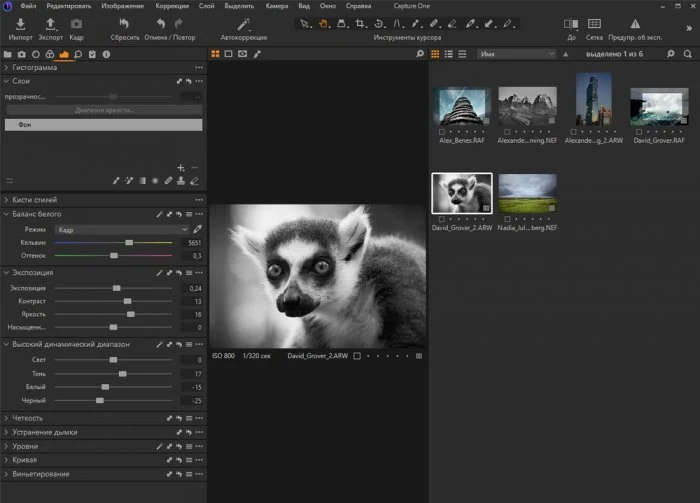Toggle color tag checkbox under Nadia_Jul...berg.NEF
700x503 pixels.
pyautogui.click(x=507, y=219)
